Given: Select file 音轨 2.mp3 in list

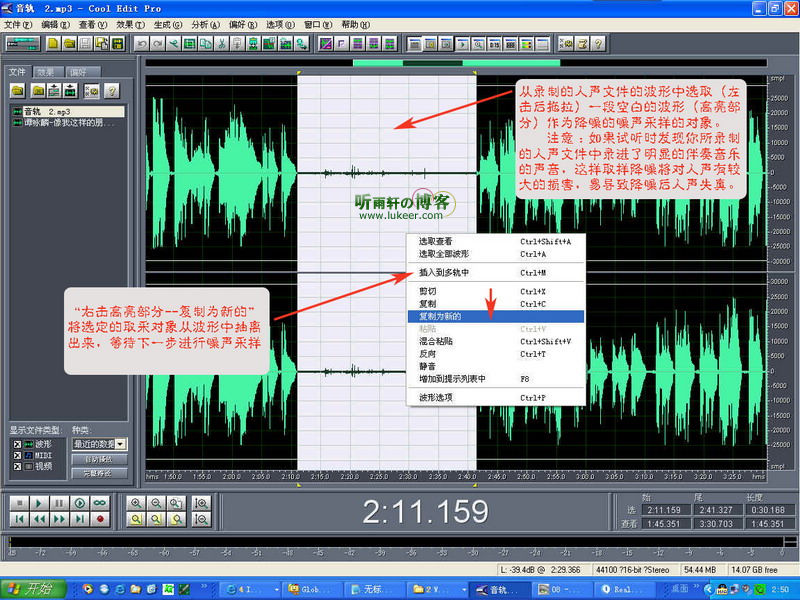Looking at the screenshot, I should [x=67, y=111].
